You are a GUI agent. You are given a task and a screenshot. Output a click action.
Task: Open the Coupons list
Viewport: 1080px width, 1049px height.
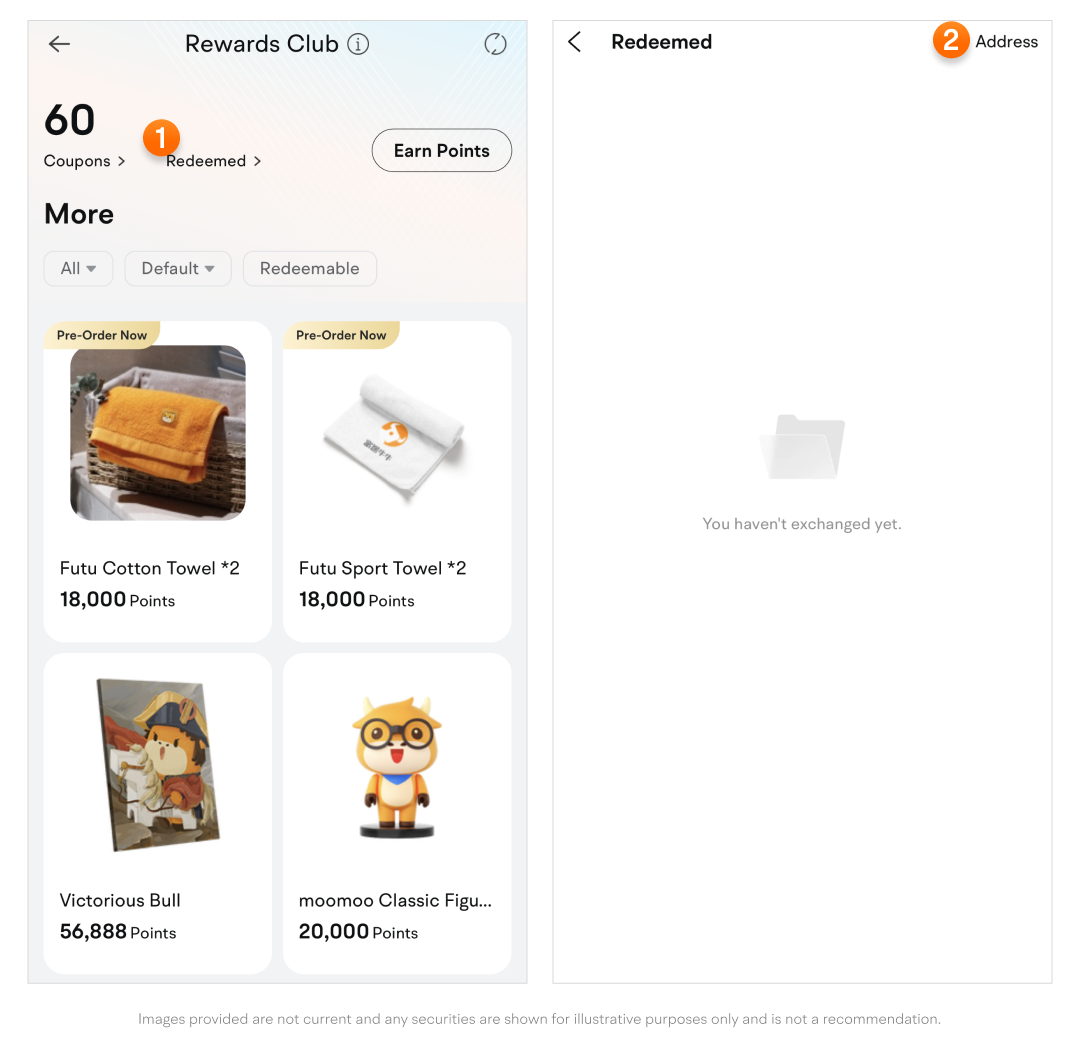point(84,160)
